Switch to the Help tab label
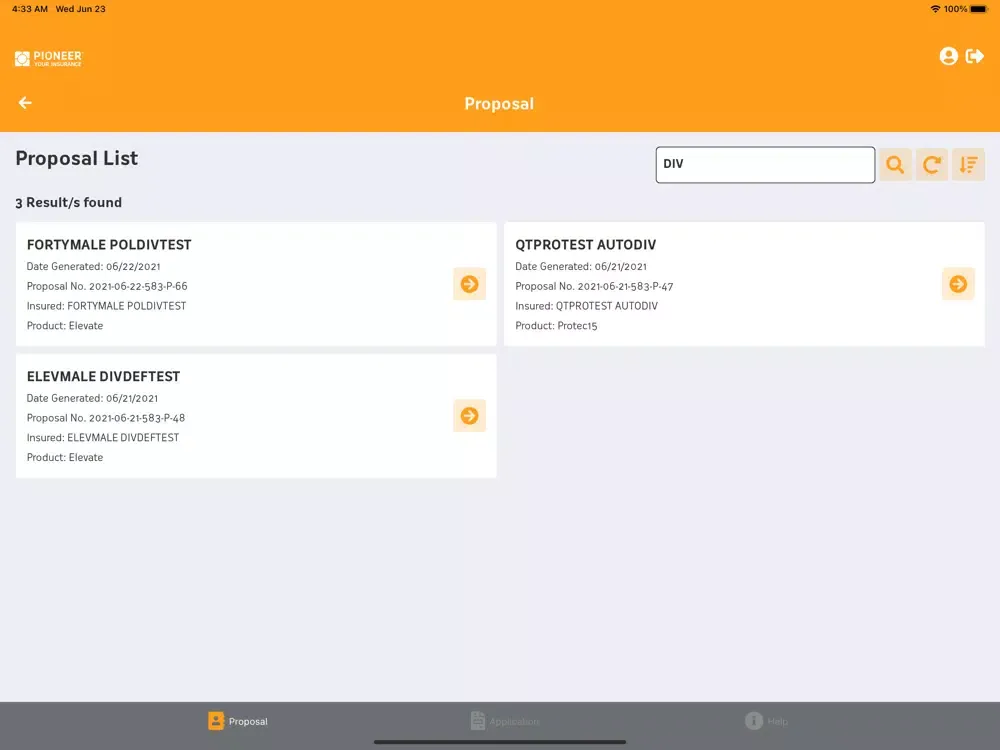 tap(777, 721)
